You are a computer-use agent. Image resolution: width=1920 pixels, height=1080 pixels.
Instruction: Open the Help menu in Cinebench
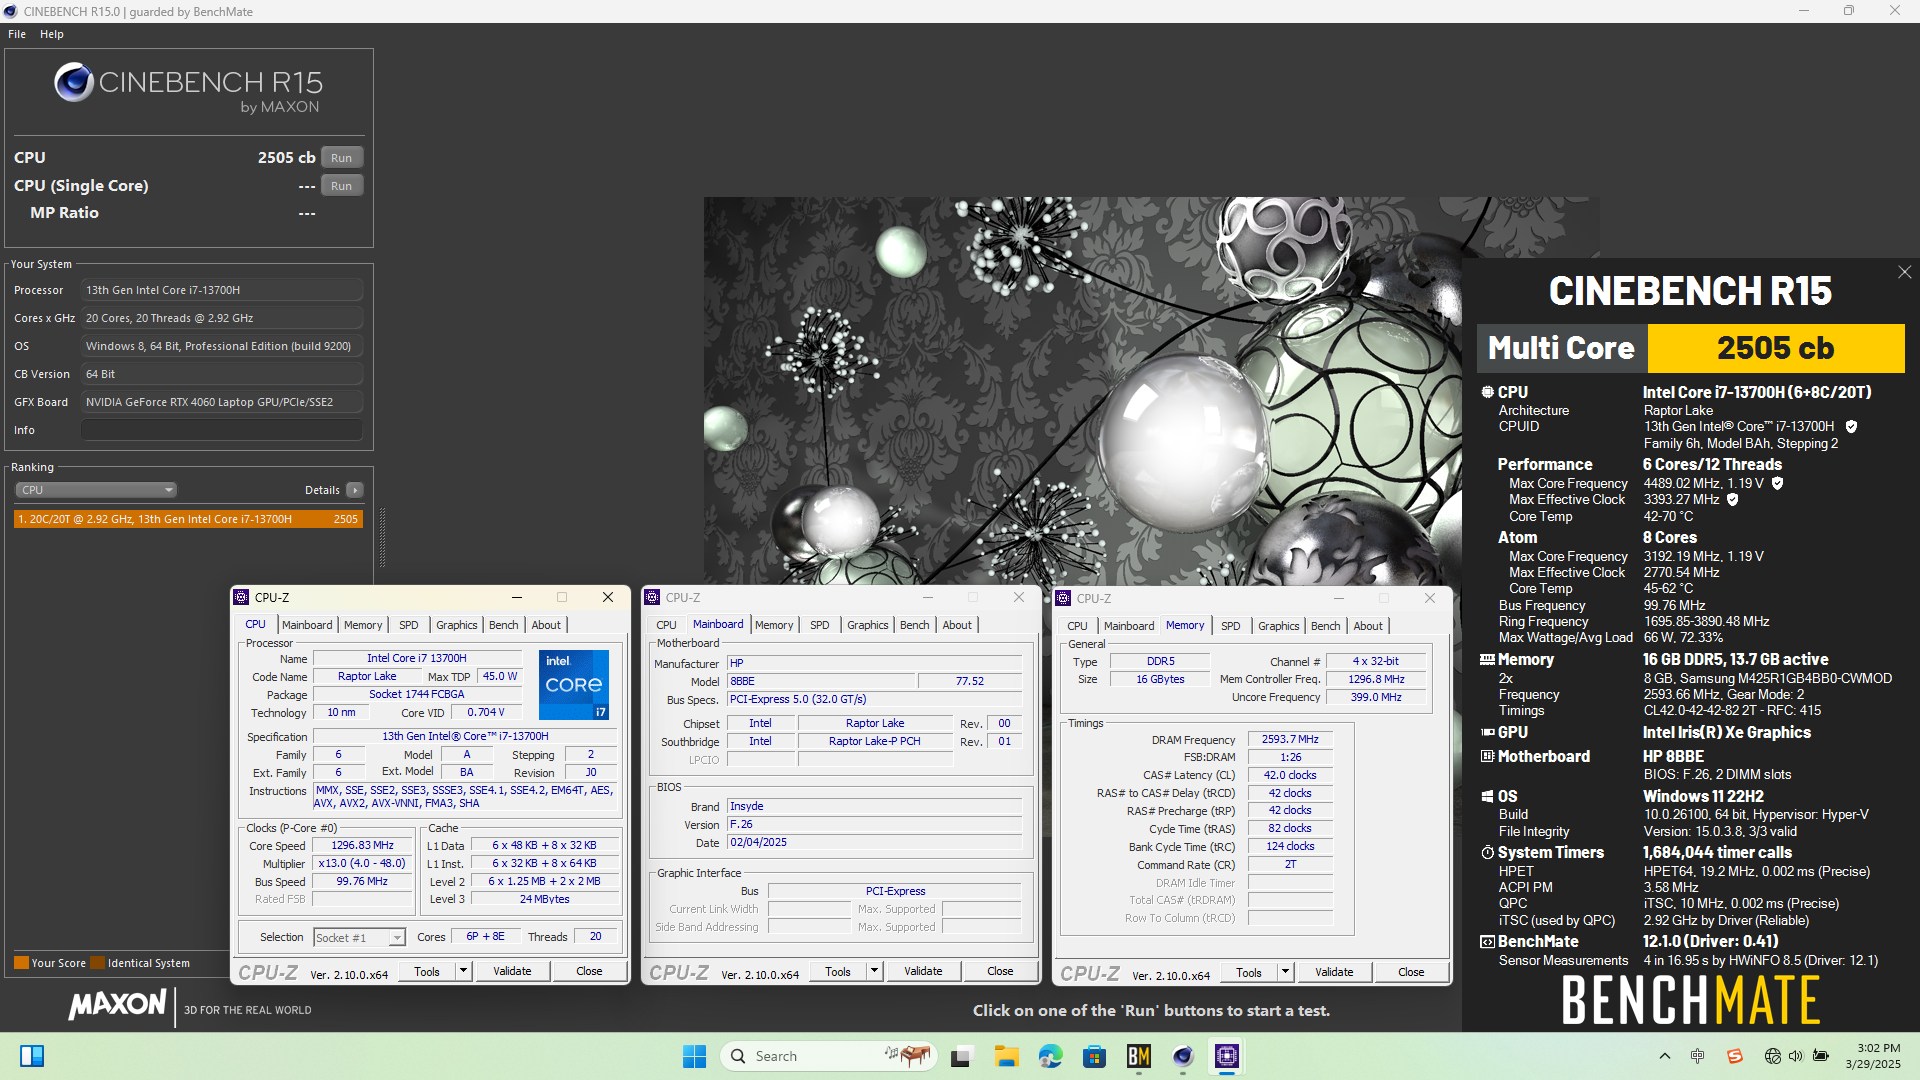(52, 34)
